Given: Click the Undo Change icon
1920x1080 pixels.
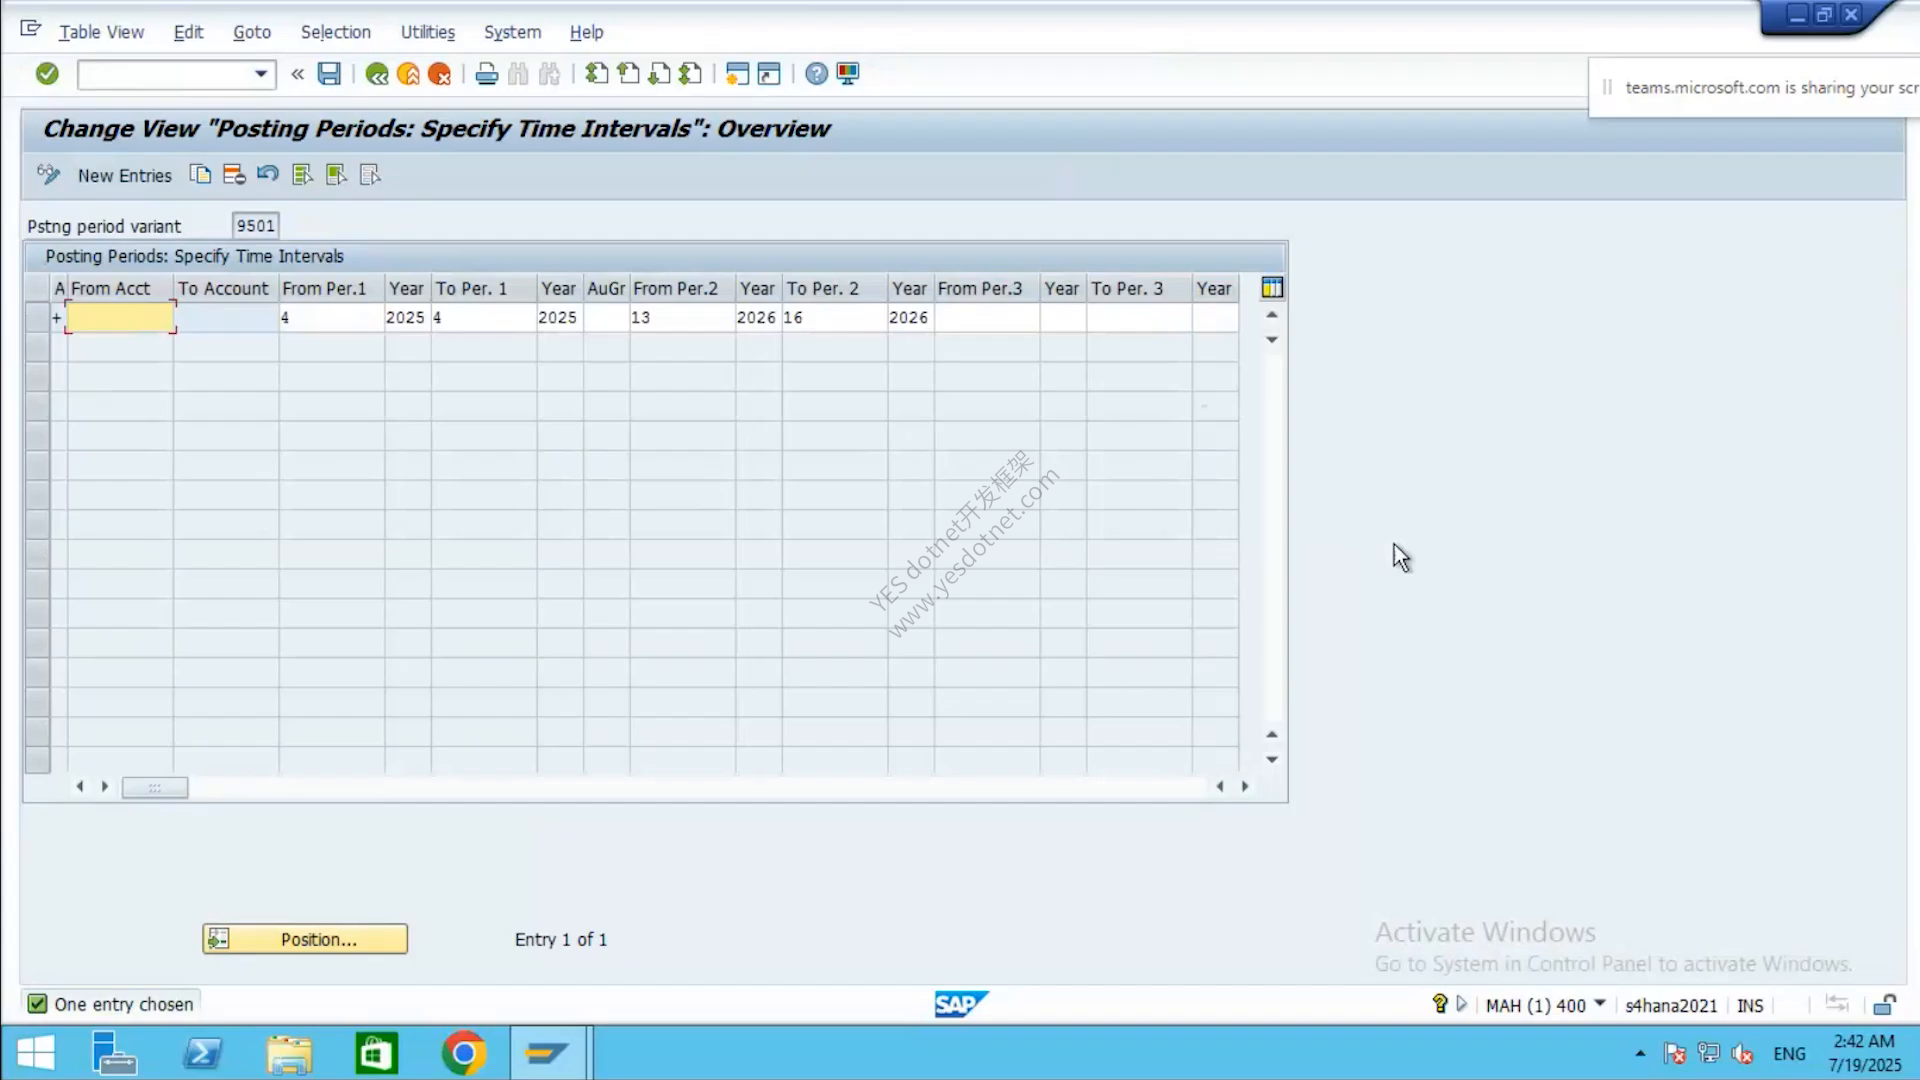Looking at the screenshot, I should [x=267, y=174].
